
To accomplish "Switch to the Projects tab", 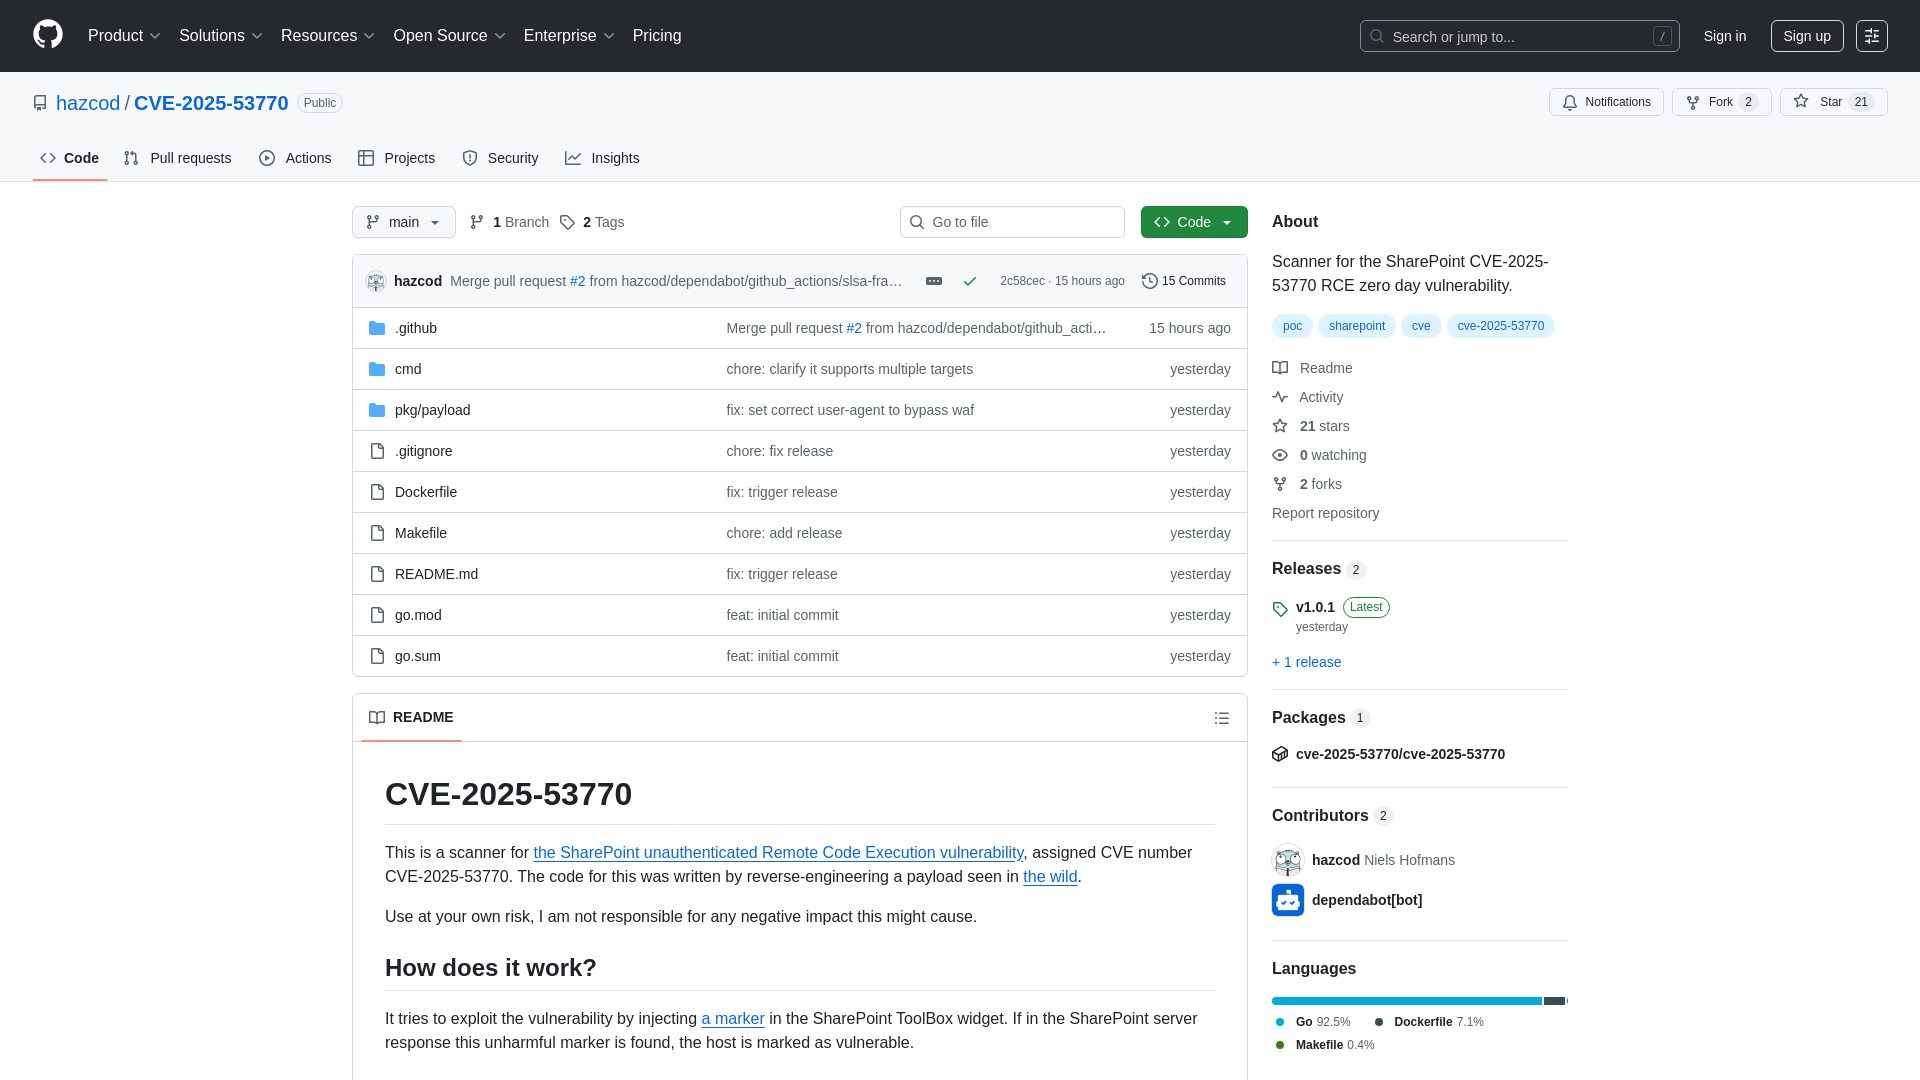I will [397, 158].
